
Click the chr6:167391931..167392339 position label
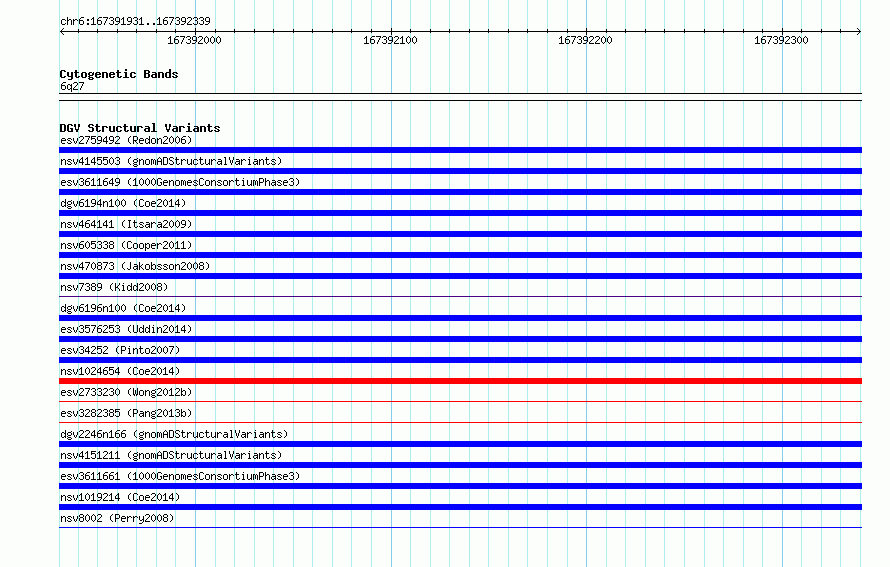pyautogui.click(x=135, y=21)
